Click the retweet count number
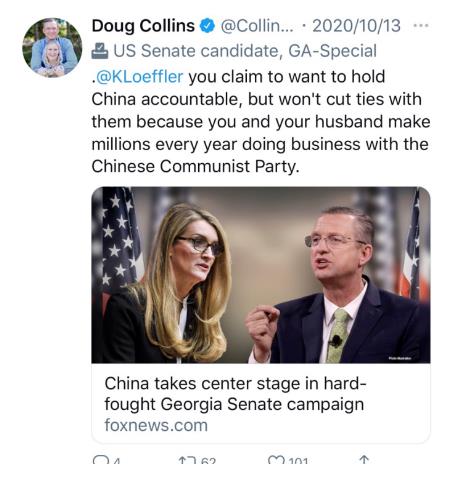This screenshot has height=484, width=469. coord(209,461)
